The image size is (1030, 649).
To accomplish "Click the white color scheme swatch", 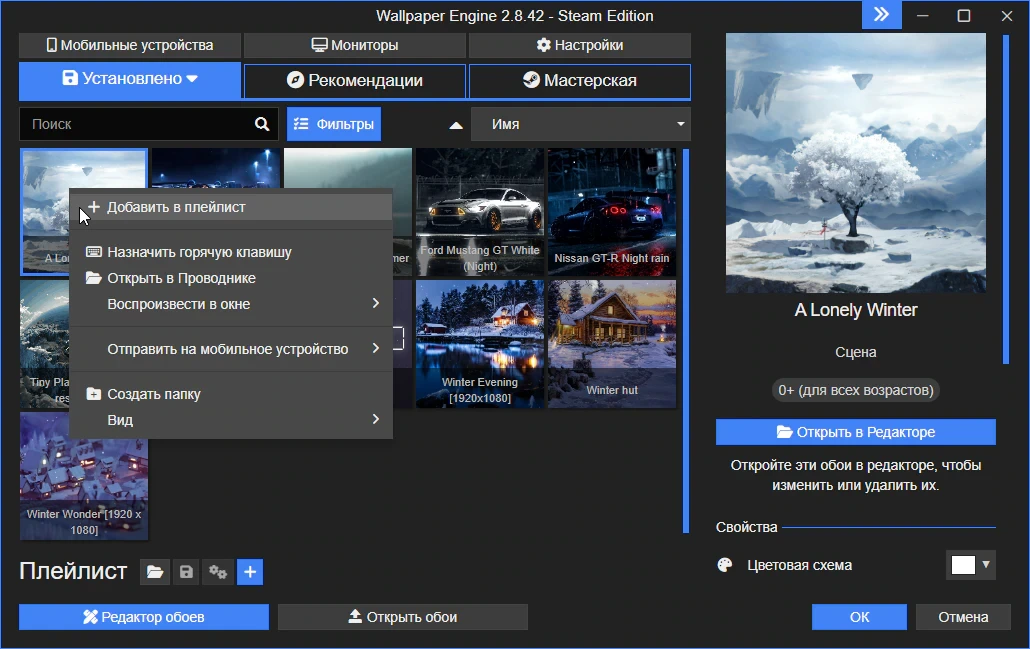I will coord(963,565).
